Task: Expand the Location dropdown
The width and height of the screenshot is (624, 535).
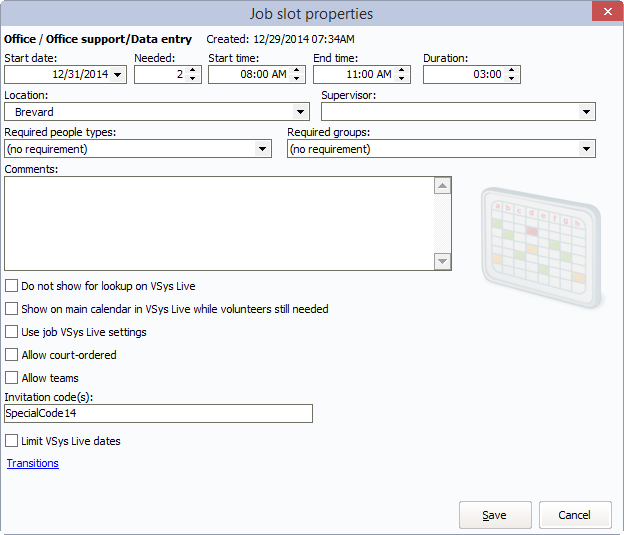Action: point(300,112)
